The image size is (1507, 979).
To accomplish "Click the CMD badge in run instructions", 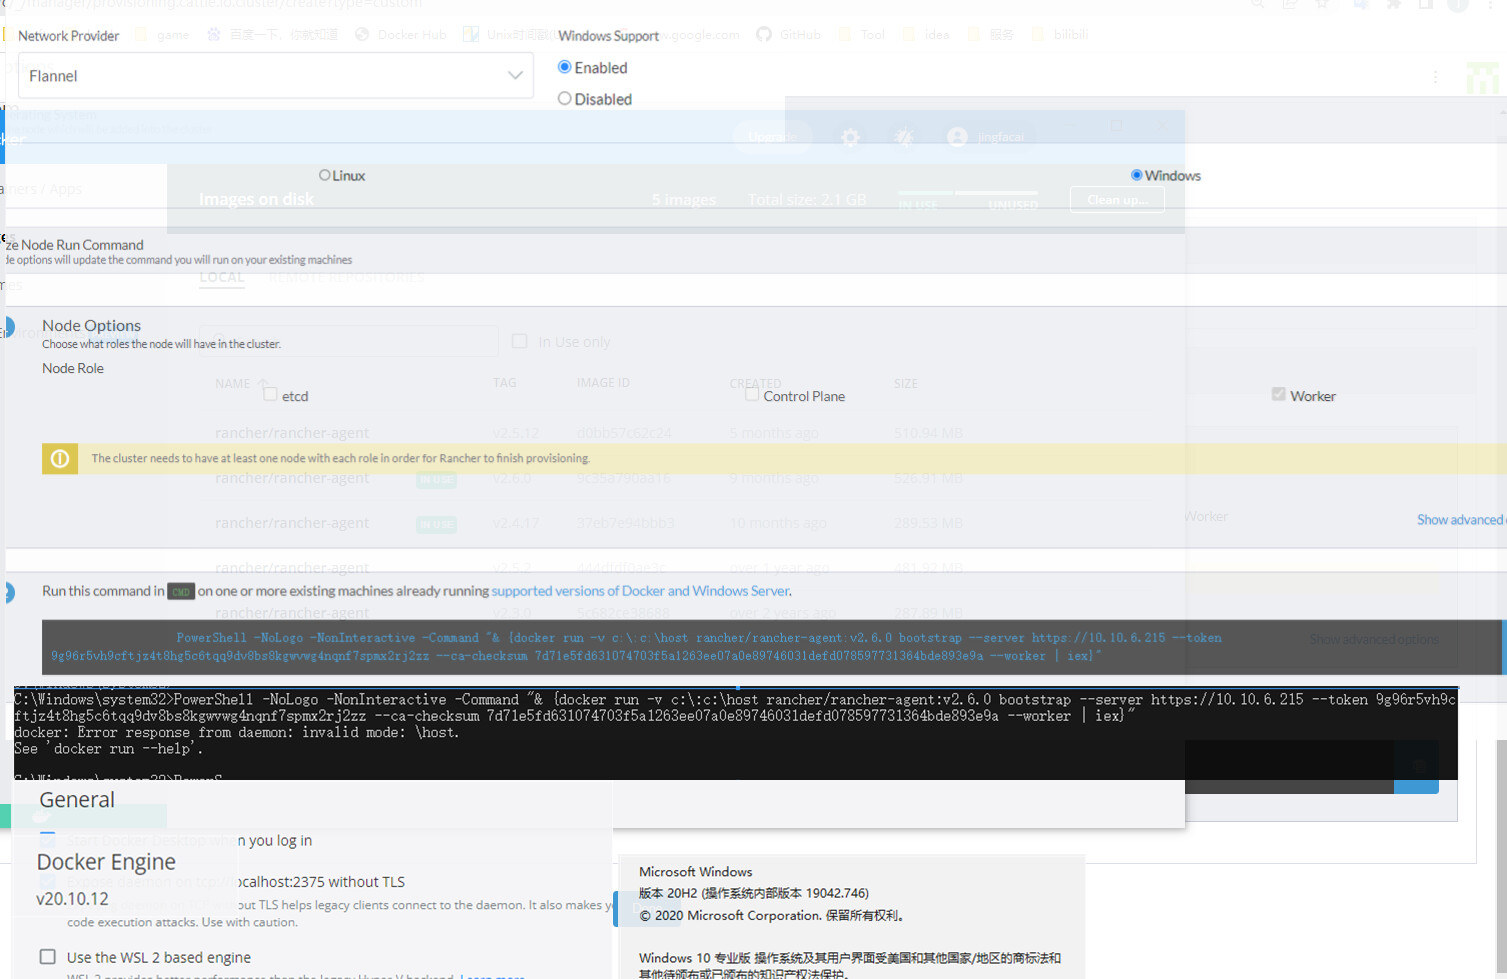I will pyautogui.click(x=181, y=592).
